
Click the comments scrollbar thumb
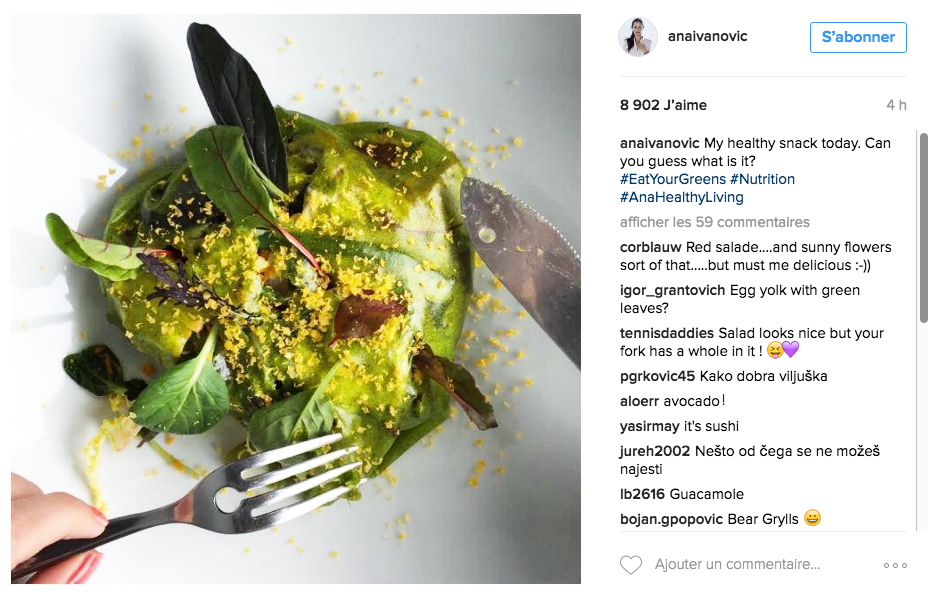pyautogui.click(x=923, y=228)
